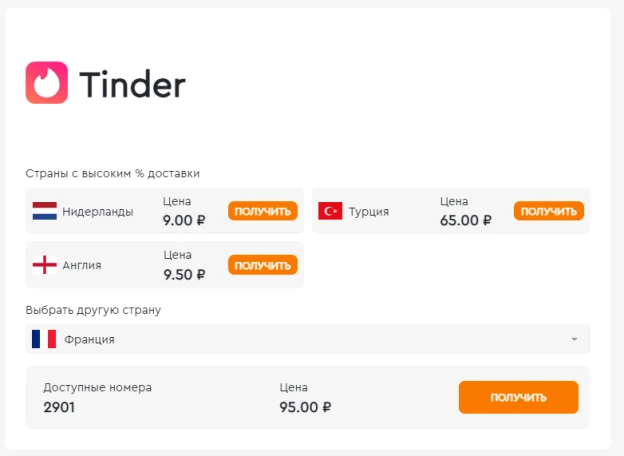Click the England flag icon
This screenshot has width=624, height=456.
pos(45,265)
